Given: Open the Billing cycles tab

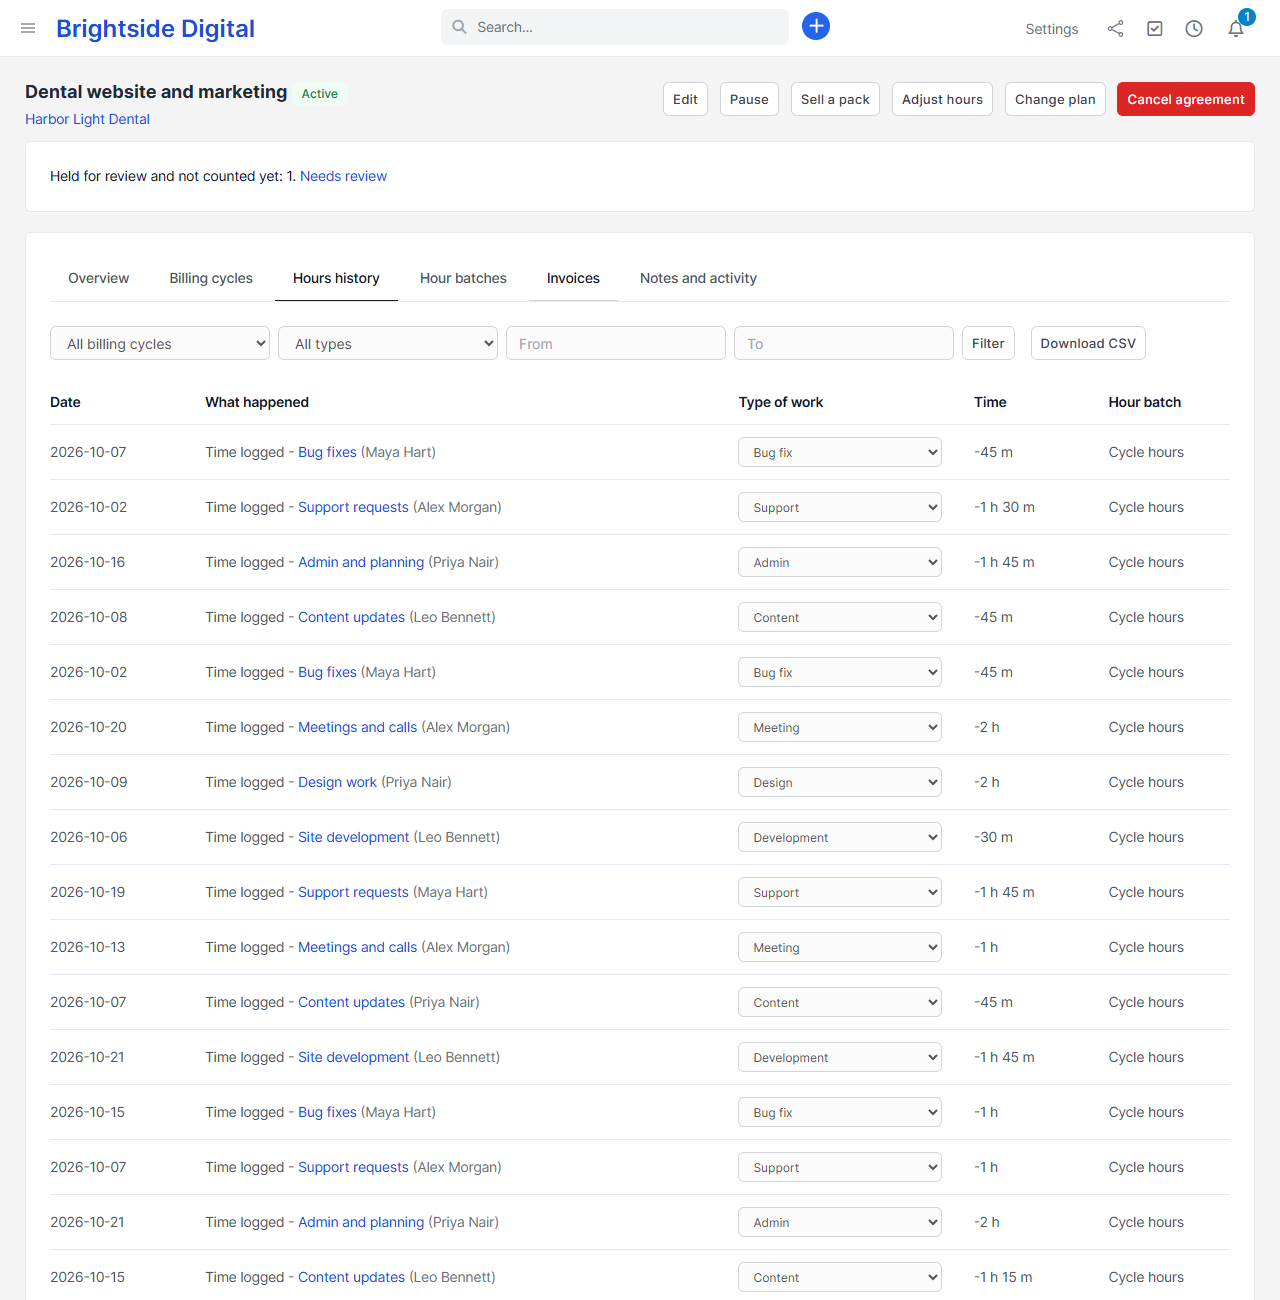Looking at the screenshot, I should [211, 278].
